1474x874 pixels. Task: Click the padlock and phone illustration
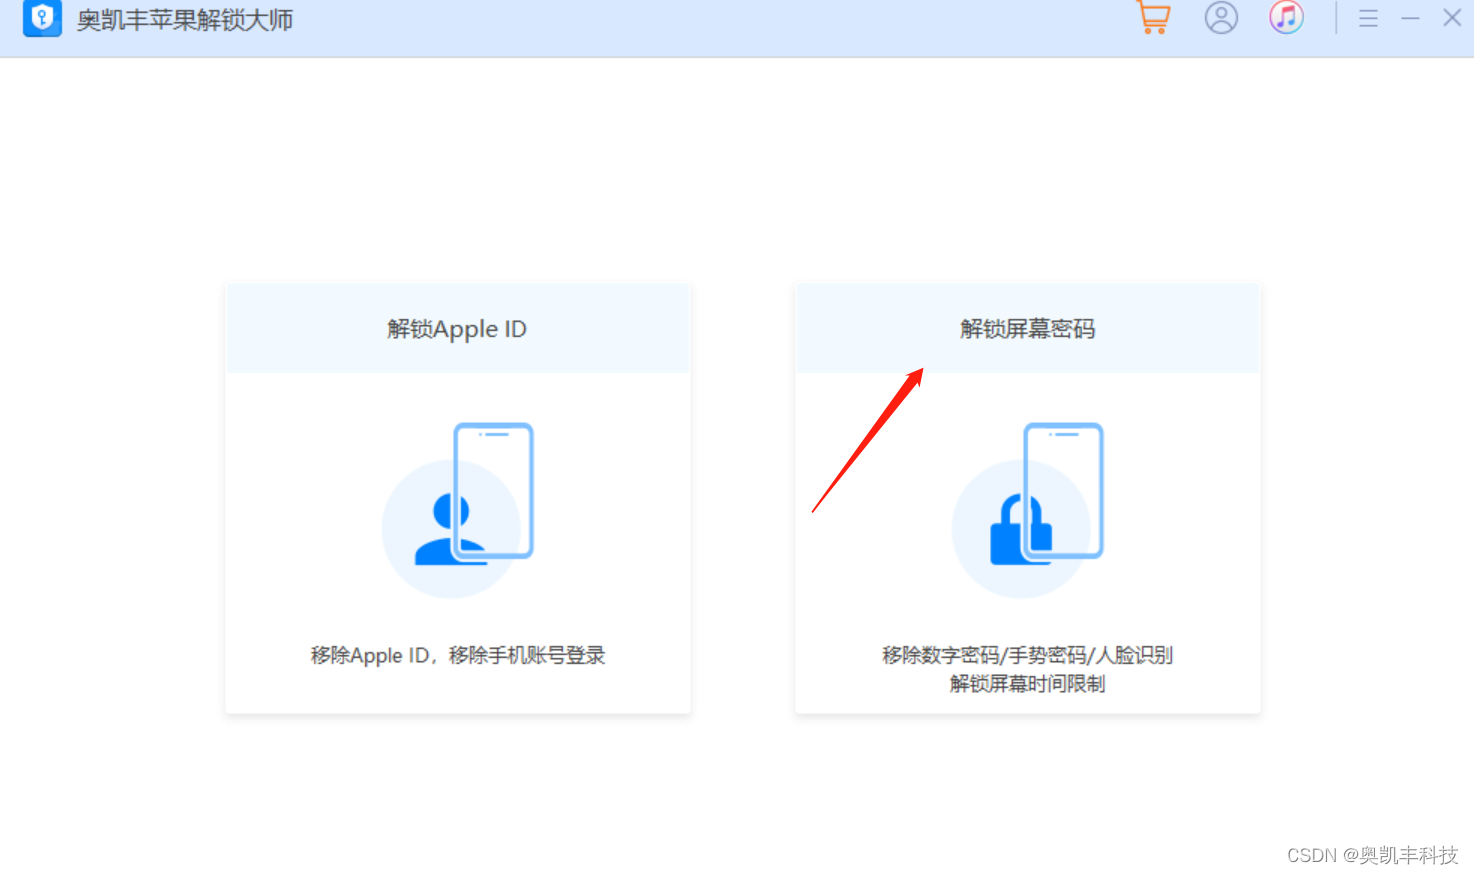pyautogui.click(x=1028, y=510)
